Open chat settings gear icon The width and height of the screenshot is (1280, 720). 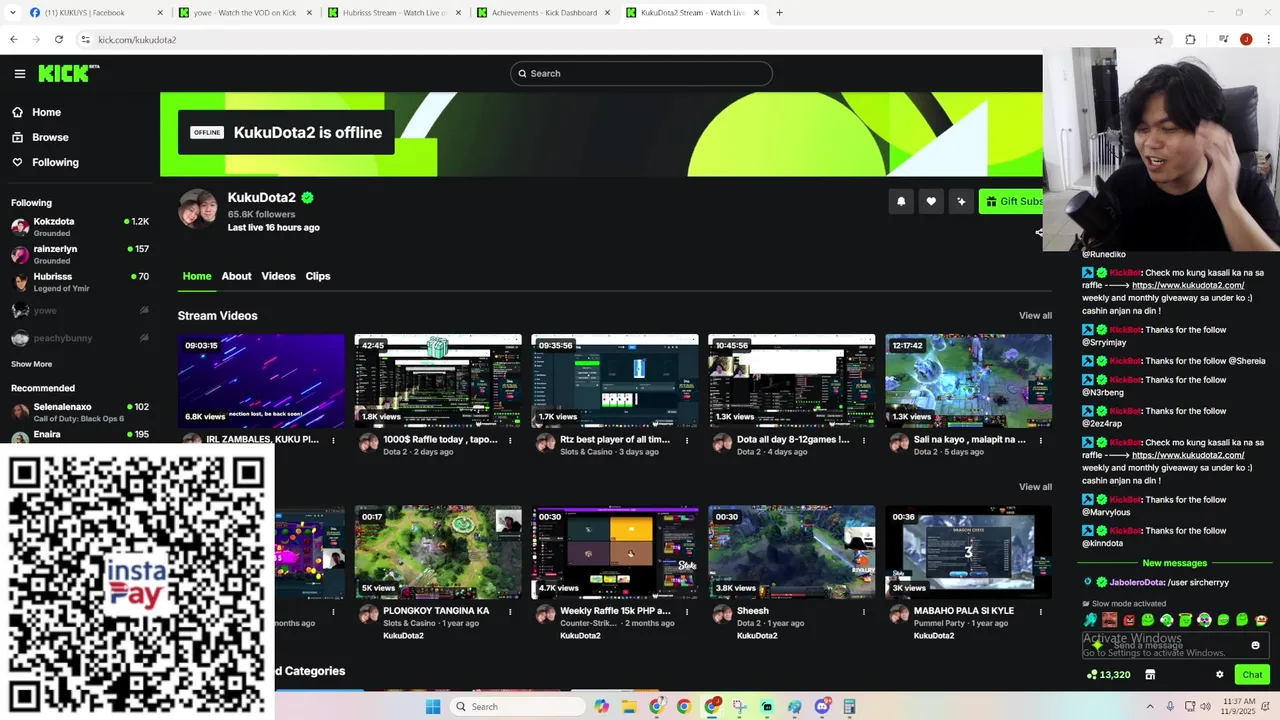click(x=1220, y=675)
